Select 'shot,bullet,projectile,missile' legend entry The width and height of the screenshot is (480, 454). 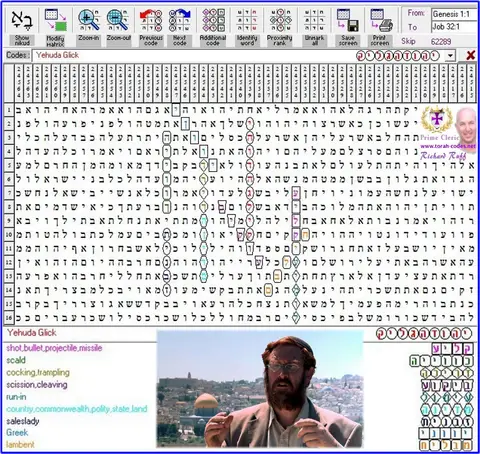[54, 348]
